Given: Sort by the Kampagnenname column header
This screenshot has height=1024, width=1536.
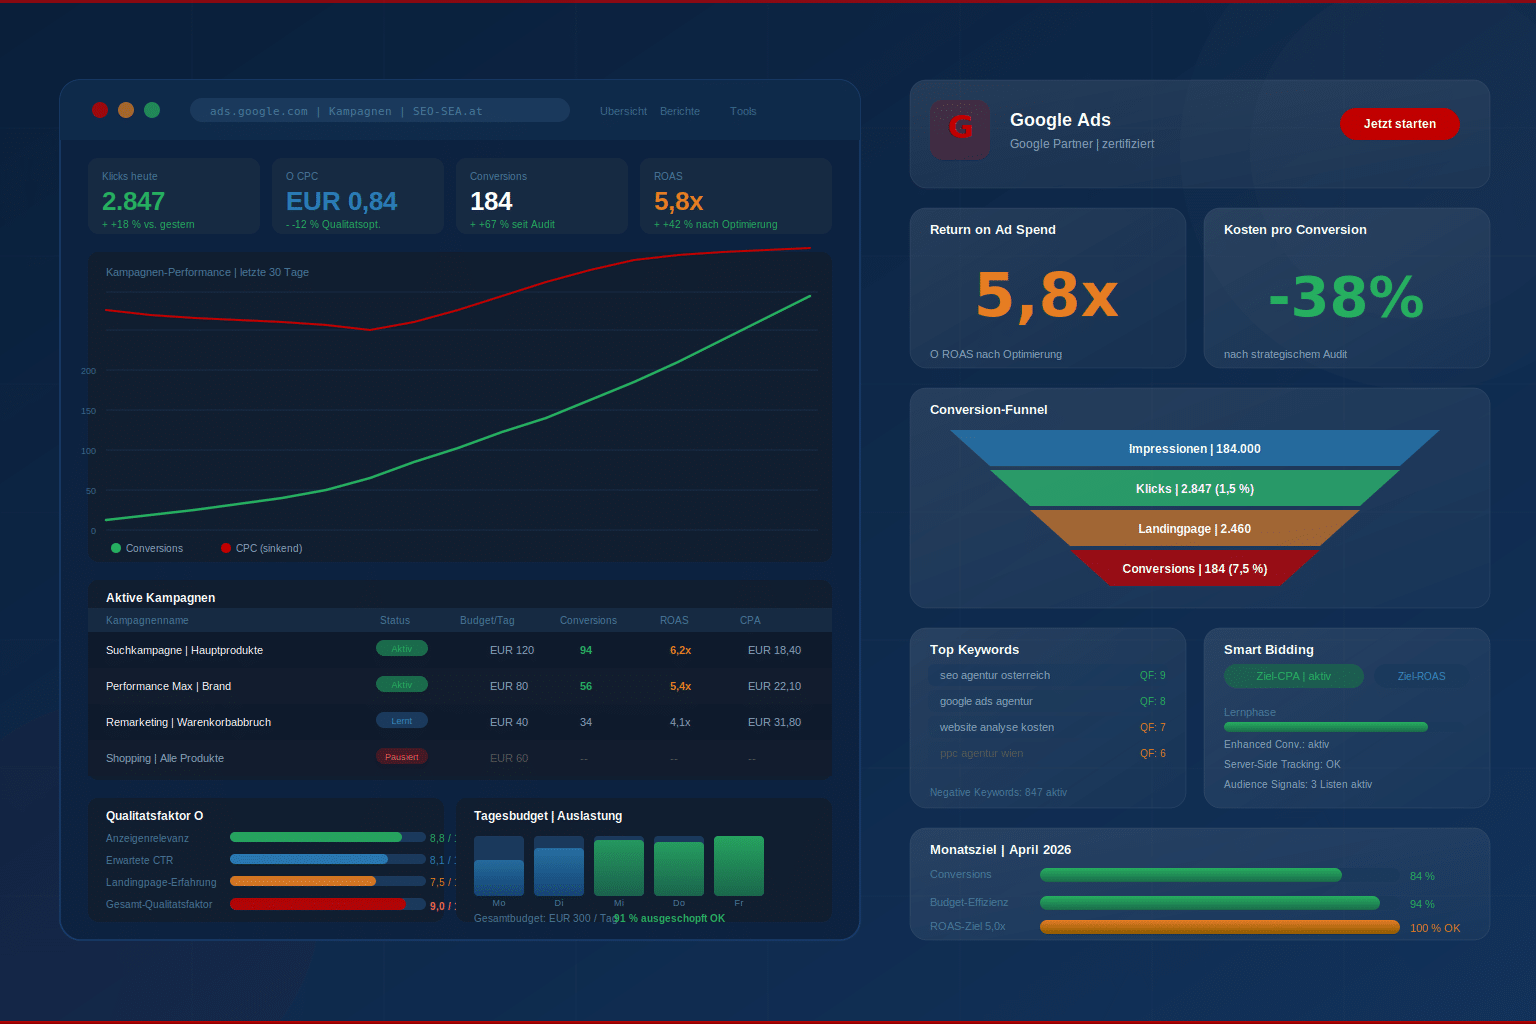Looking at the screenshot, I should (147, 620).
